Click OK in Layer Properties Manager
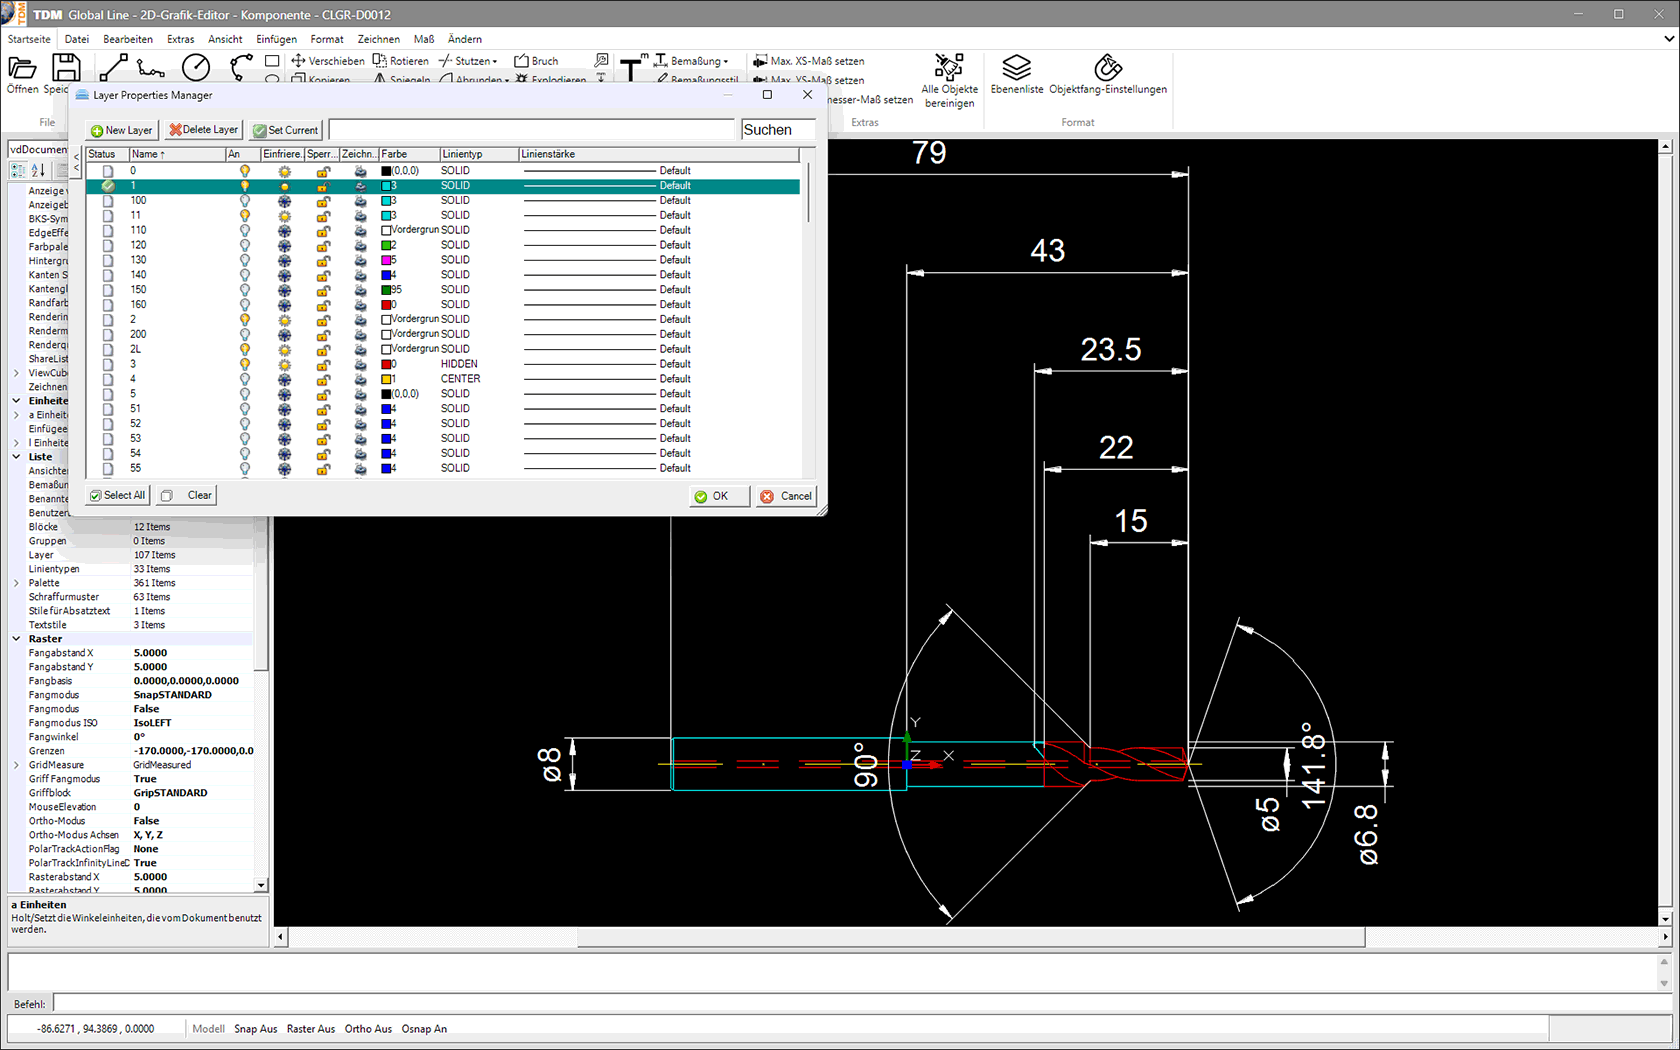The height and width of the screenshot is (1050, 1680). [719, 496]
